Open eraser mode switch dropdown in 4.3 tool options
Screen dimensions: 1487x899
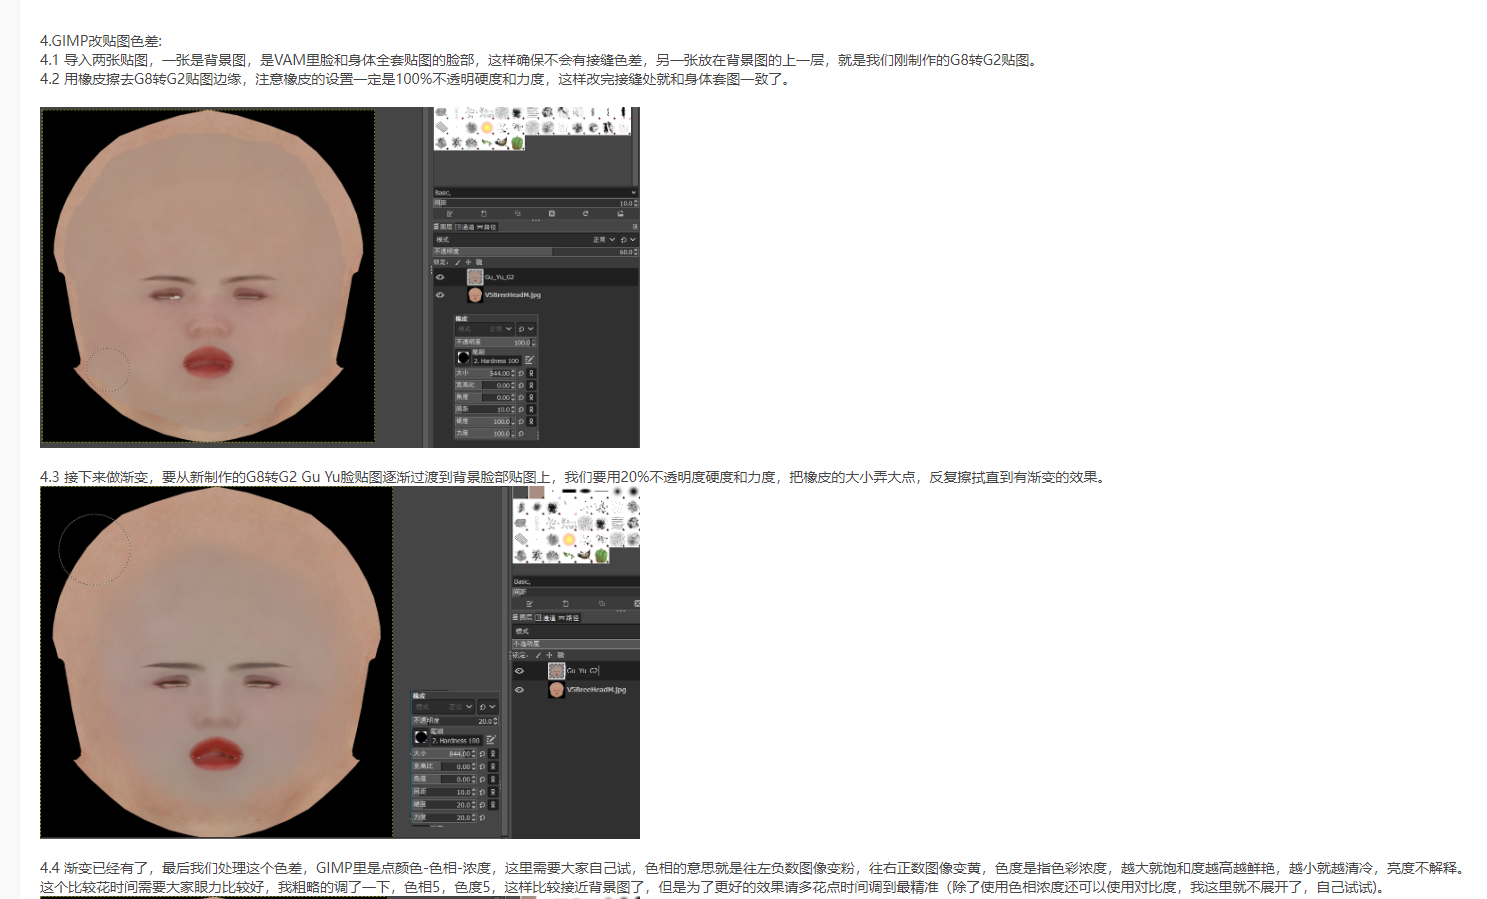(487, 707)
